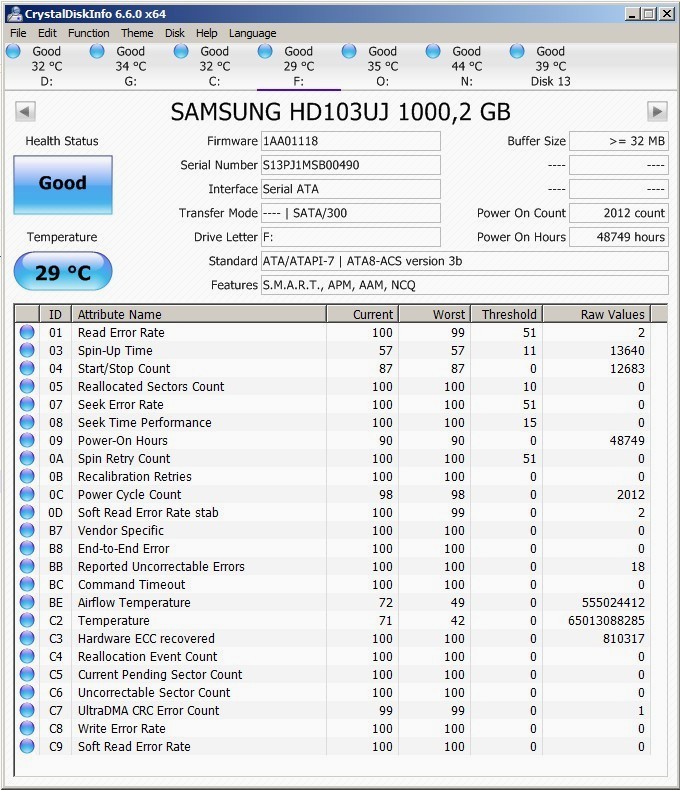Click the Disk 13 status orb
This screenshot has height=790, width=680.
point(517,51)
